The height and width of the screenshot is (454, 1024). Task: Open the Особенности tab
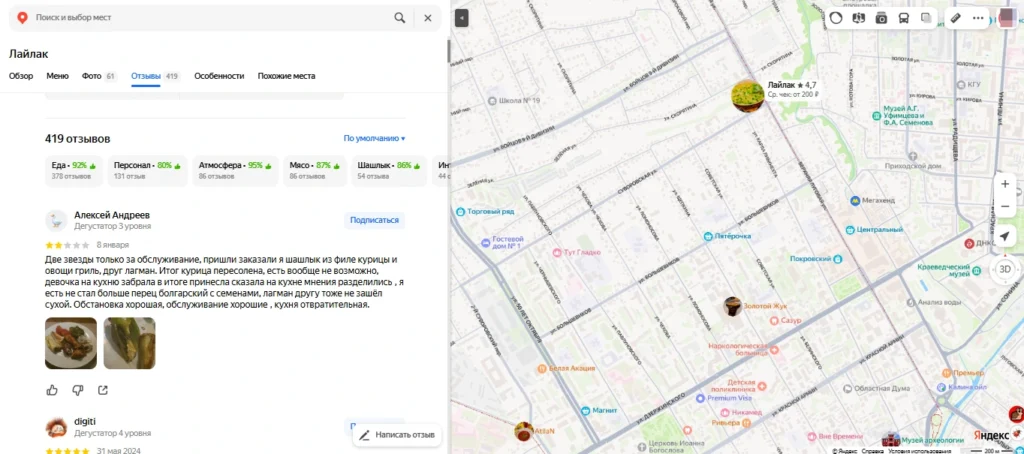[219, 76]
